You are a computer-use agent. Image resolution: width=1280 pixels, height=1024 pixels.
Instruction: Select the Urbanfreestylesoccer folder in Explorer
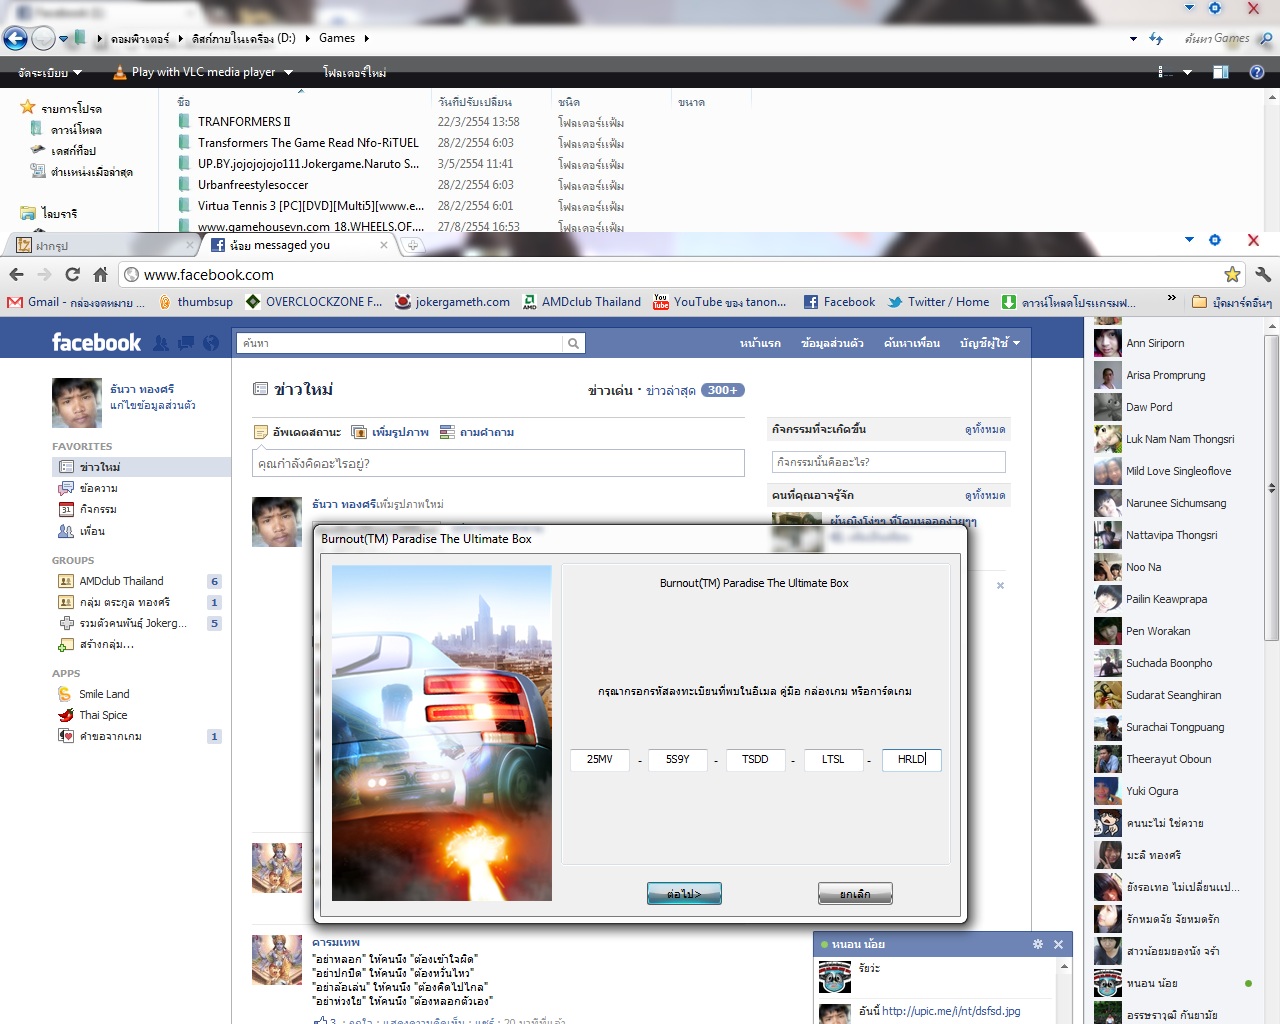pyautogui.click(x=253, y=185)
